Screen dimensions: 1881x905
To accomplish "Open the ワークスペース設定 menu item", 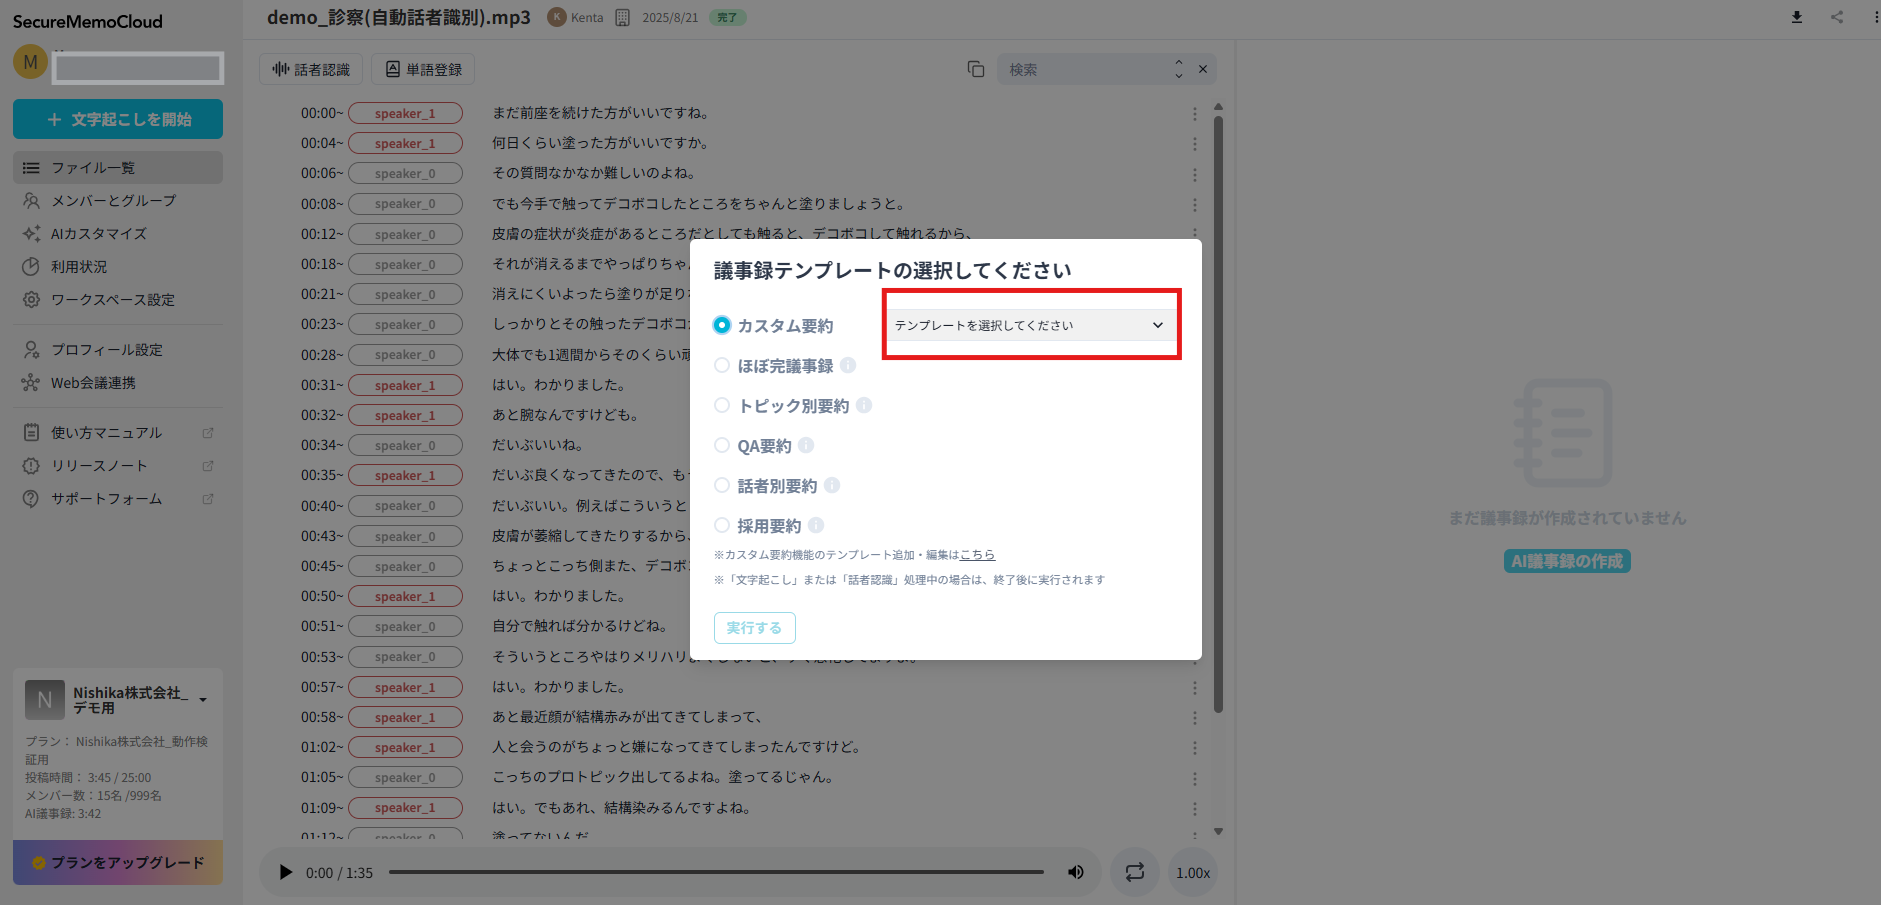I will pyautogui.click(x=113, y=299).
